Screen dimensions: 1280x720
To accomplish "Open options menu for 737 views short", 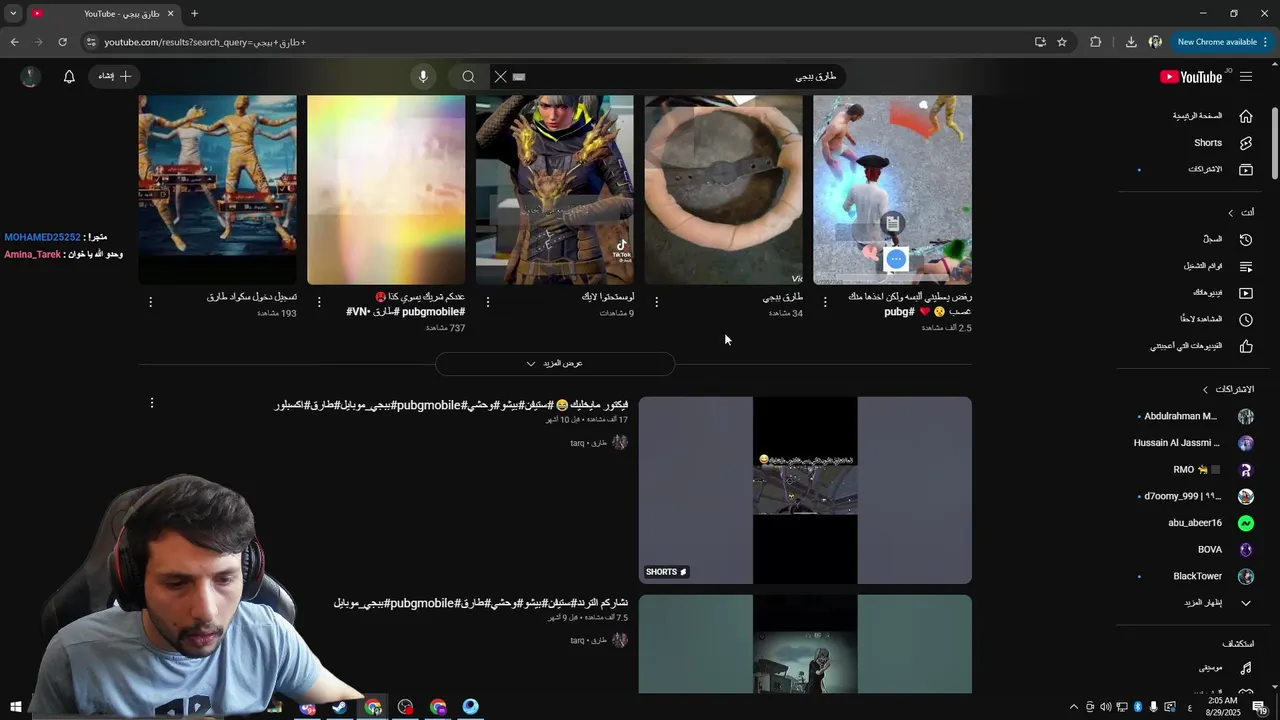I will coord(319,302).
